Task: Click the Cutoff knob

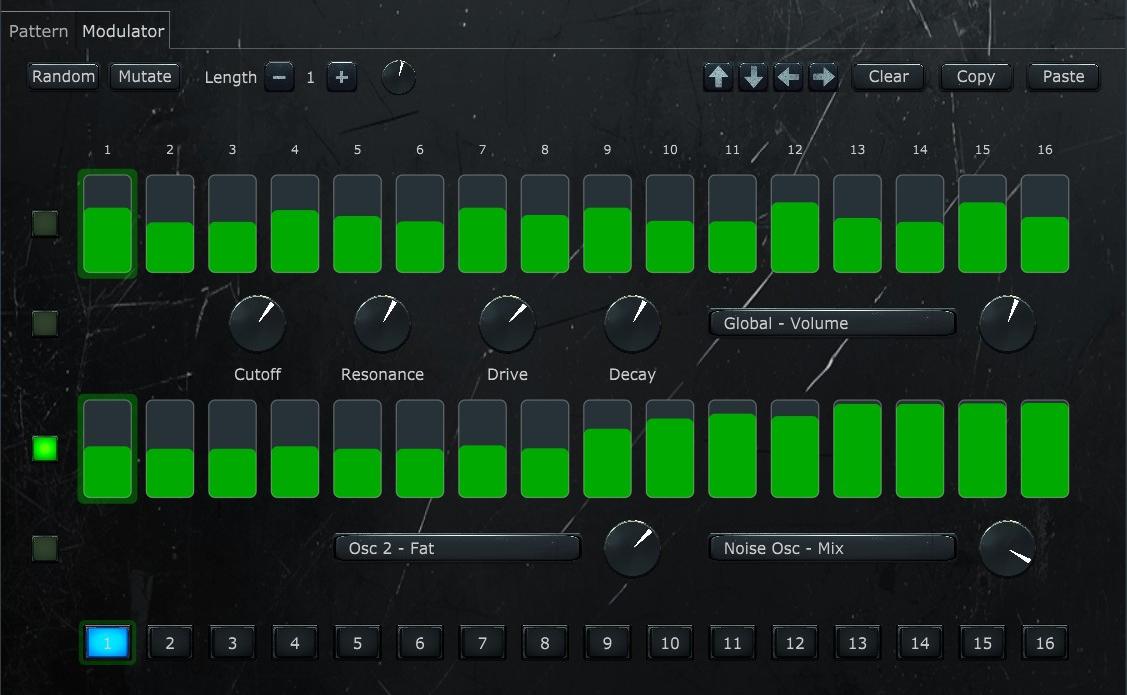Action: click(257, 323)
